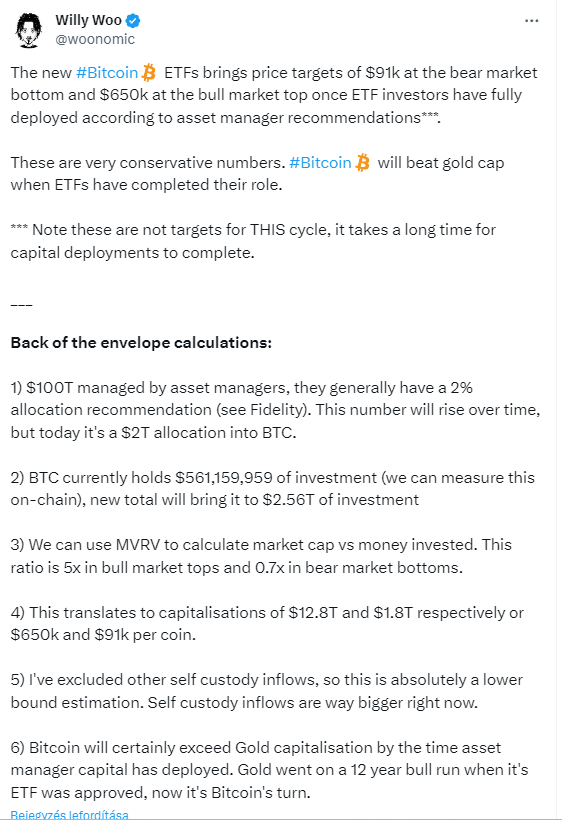Click the "We can use MVRV" paragraph
The width and height of the screenshot is (562, 820).
(261, 556)
